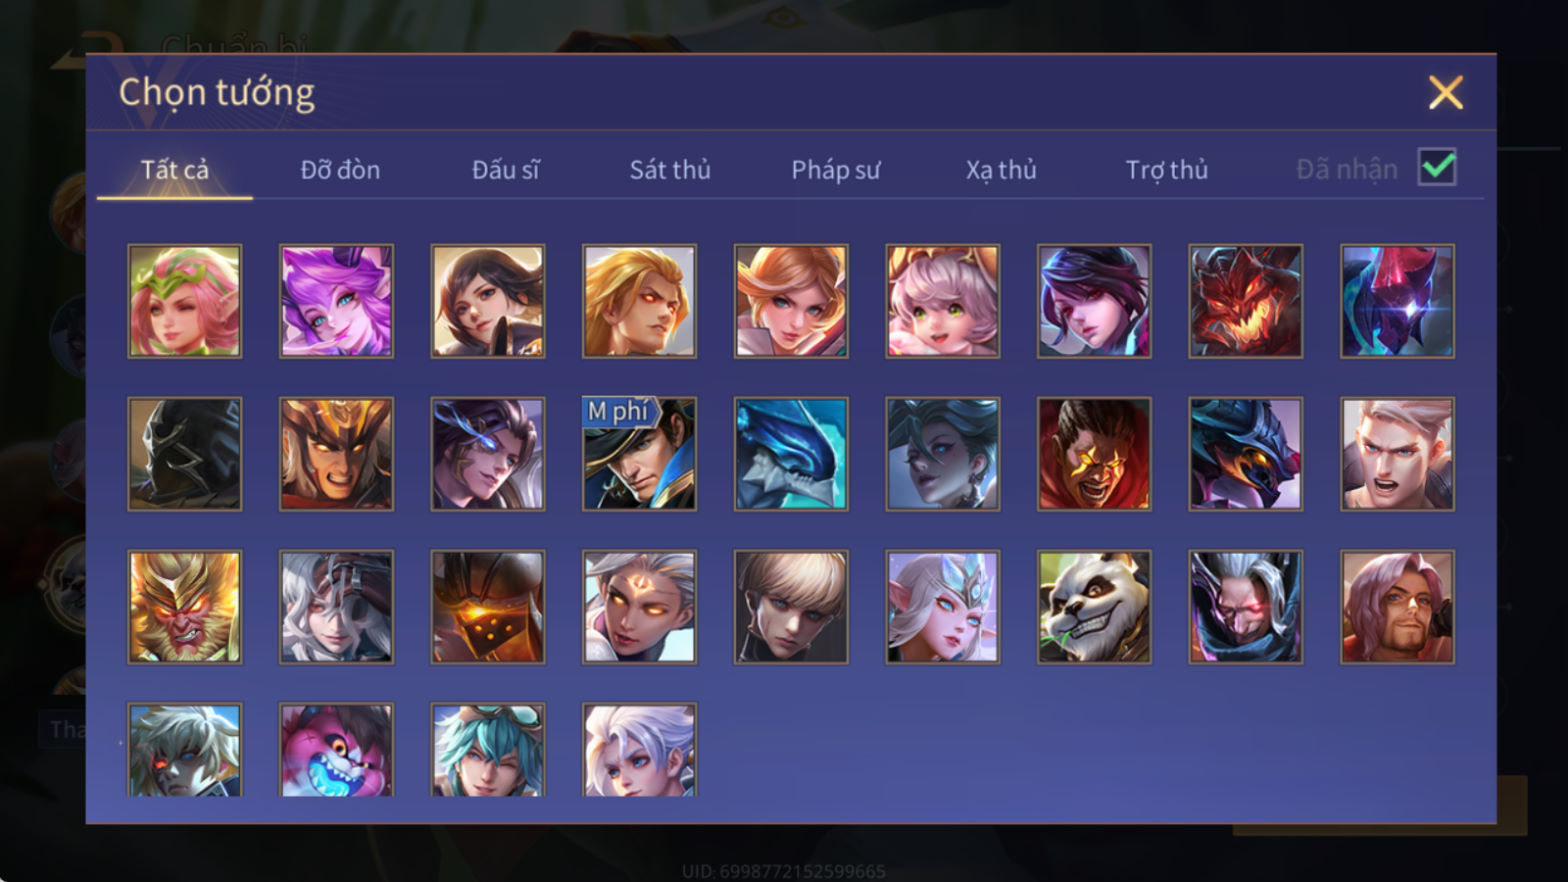
Task: Pick the pink-haired elf with green crown
Action: [185, 301]
